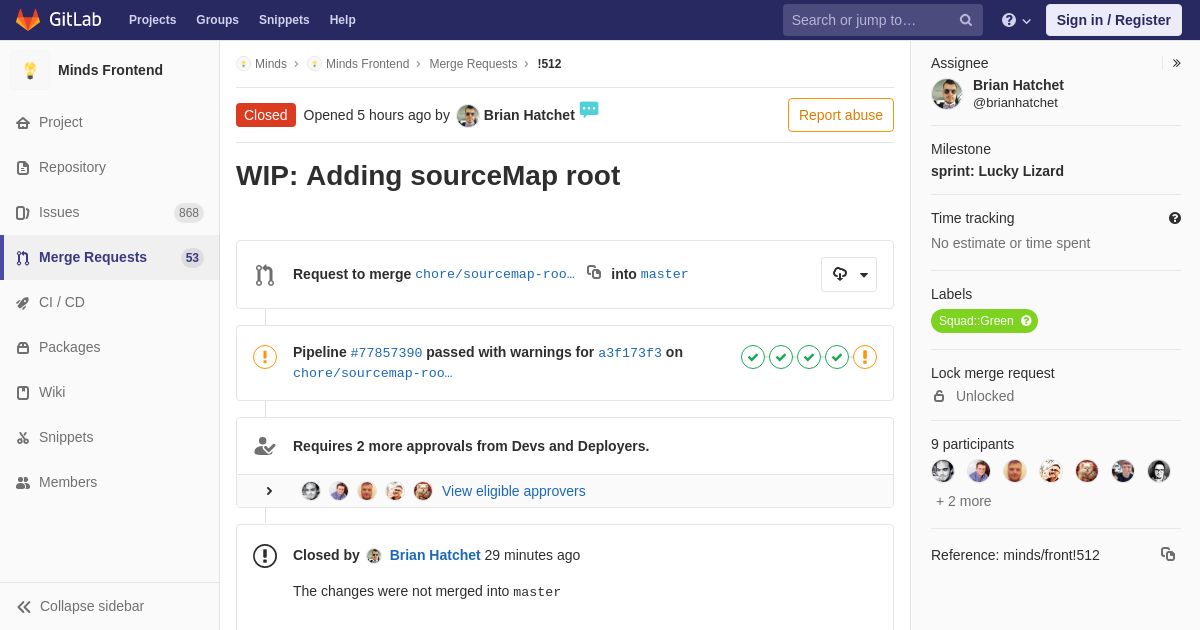The image size is (1200, 630).
Task: Click the first participant avatar
Action: click(943, 471)
